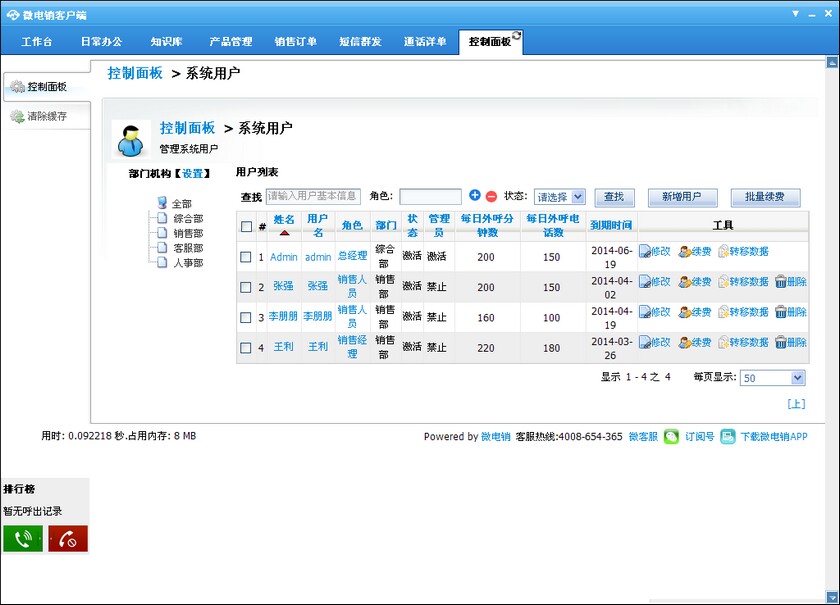Viewport: 840px width, 605px height.
Task: Click the 微客服 link in footer
Action: point(643,437)
